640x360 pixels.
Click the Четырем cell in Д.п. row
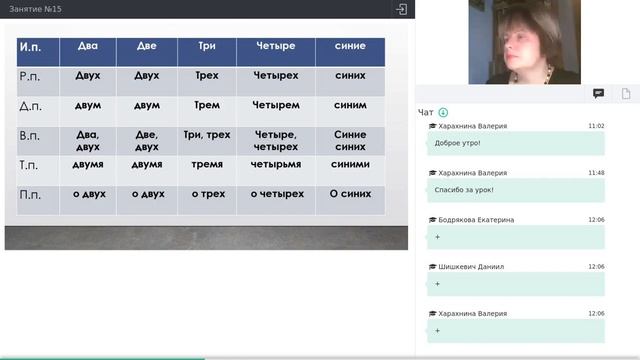click(276, 111)
